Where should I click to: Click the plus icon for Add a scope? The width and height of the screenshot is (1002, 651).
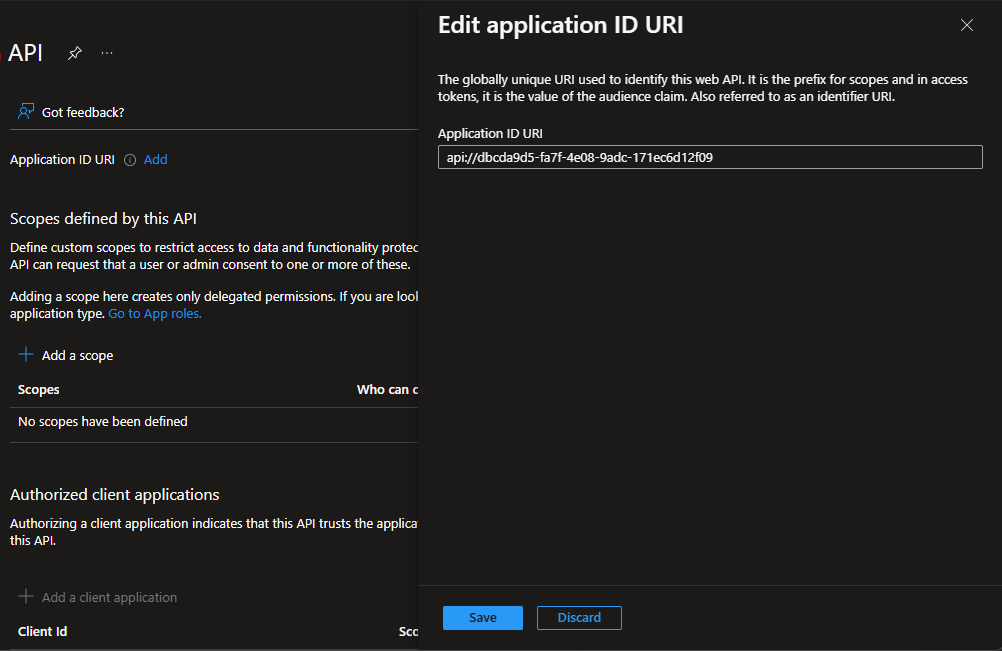[26, 355]
